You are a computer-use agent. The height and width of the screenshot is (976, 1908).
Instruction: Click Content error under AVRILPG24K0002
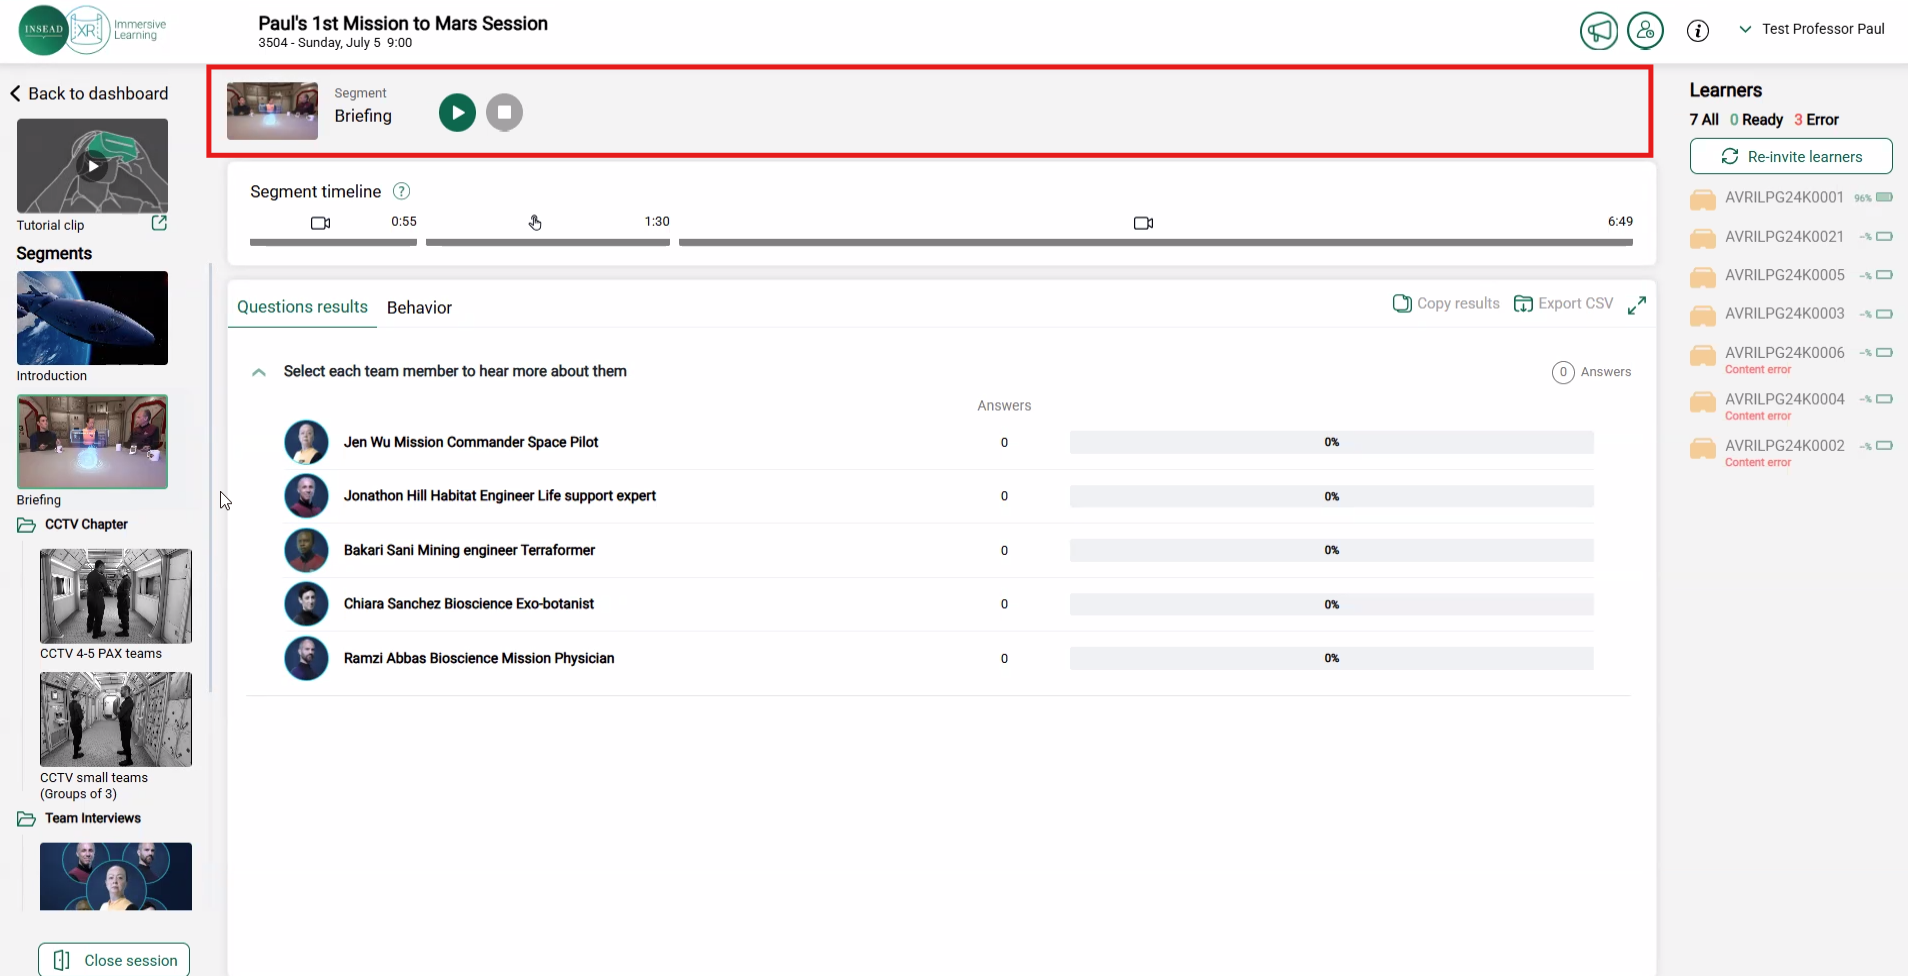1758,462
